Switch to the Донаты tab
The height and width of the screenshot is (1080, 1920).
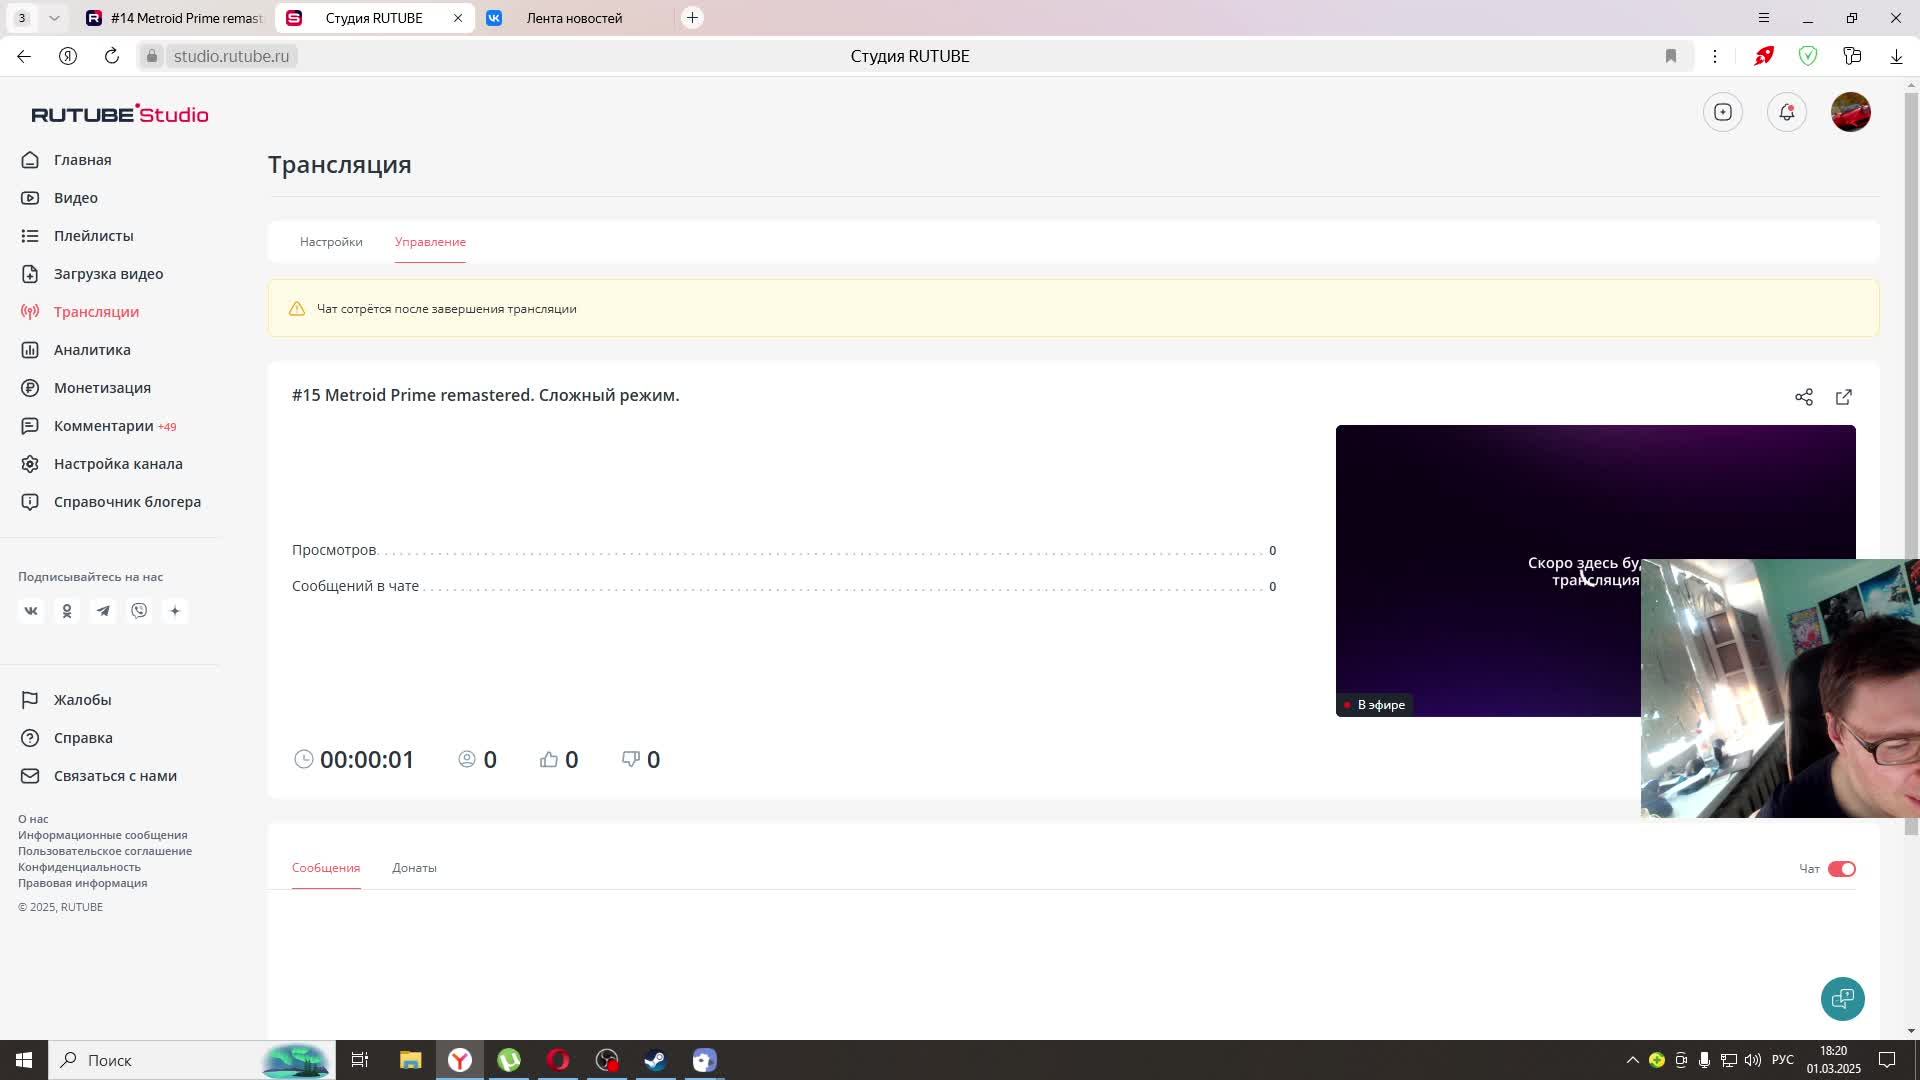click(414, 868)
